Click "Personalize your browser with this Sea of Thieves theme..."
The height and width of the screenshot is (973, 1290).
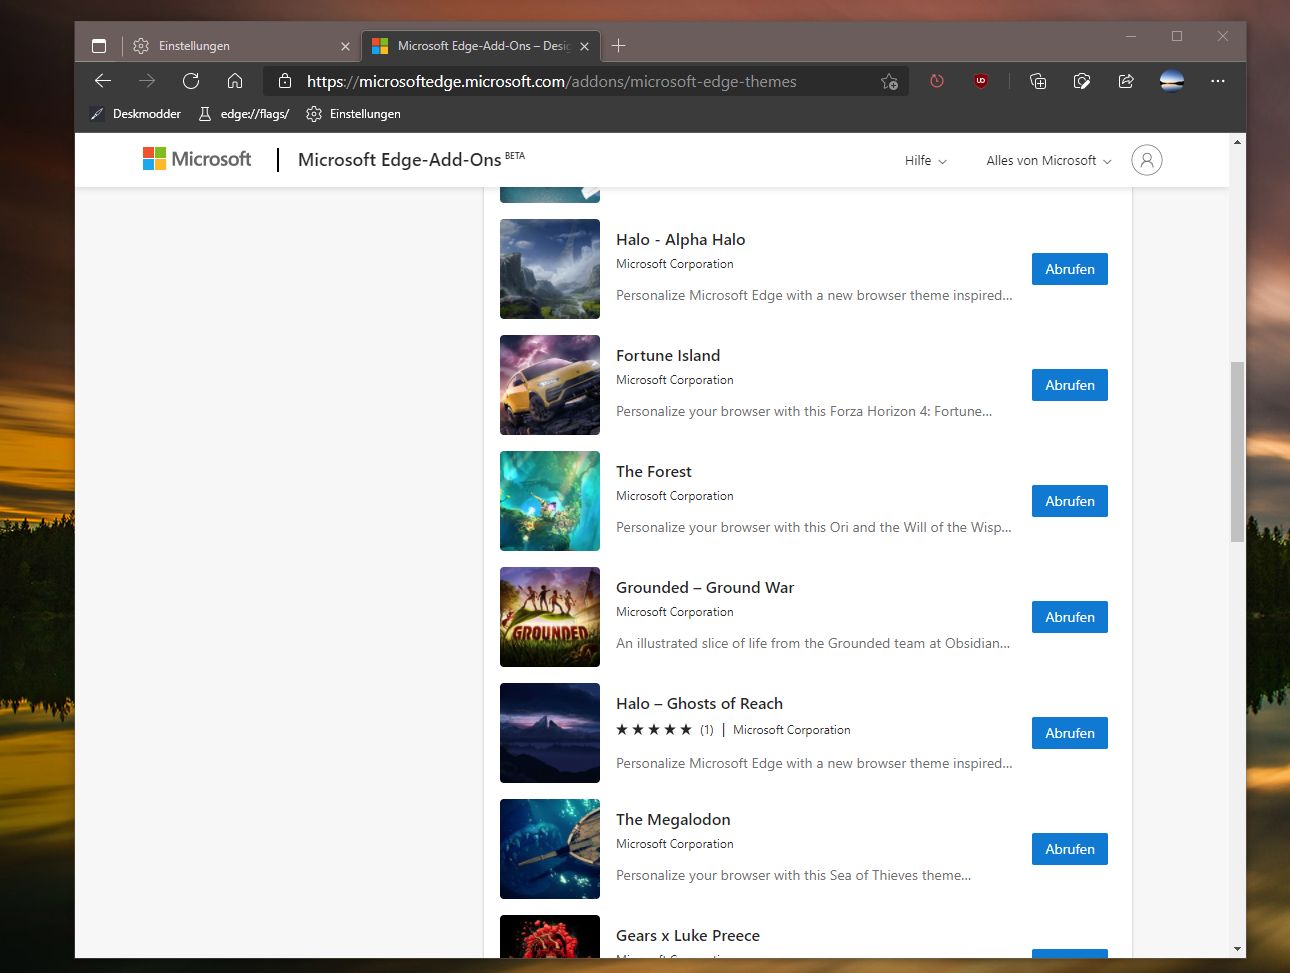793,876
